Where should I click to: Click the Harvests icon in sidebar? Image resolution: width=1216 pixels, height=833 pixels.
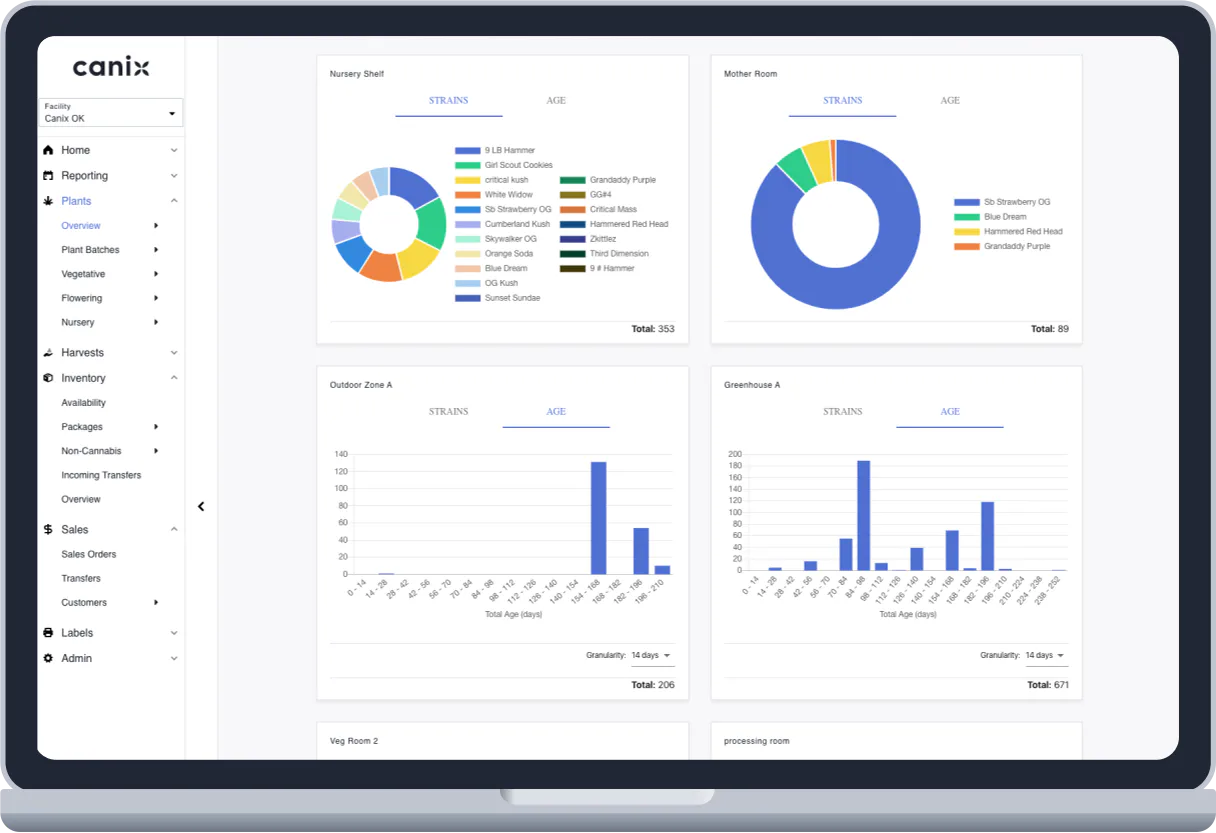[48, 353]
